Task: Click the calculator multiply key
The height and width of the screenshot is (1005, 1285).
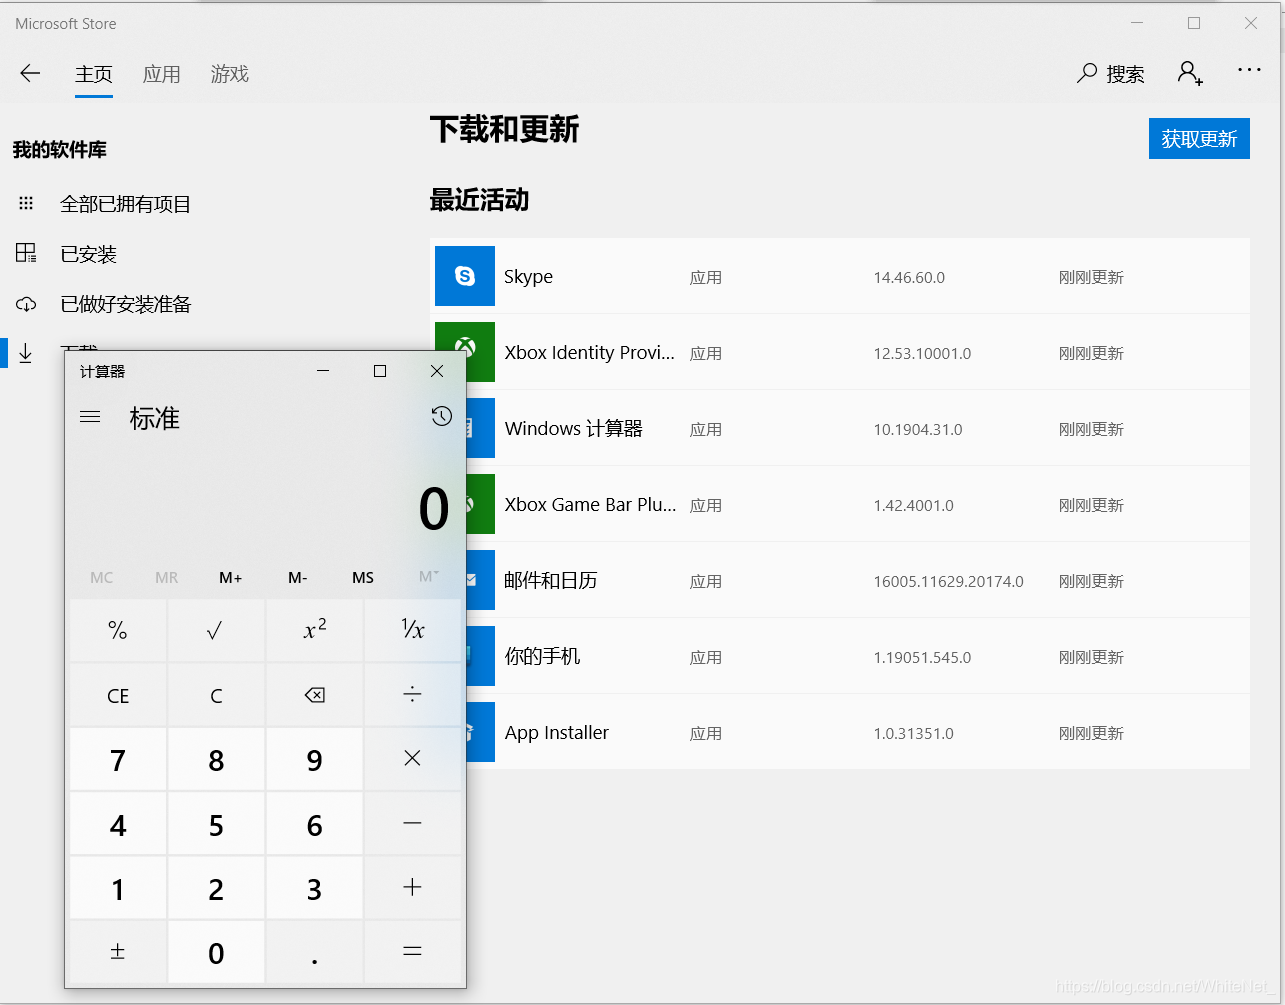Action: coord(412,759)
